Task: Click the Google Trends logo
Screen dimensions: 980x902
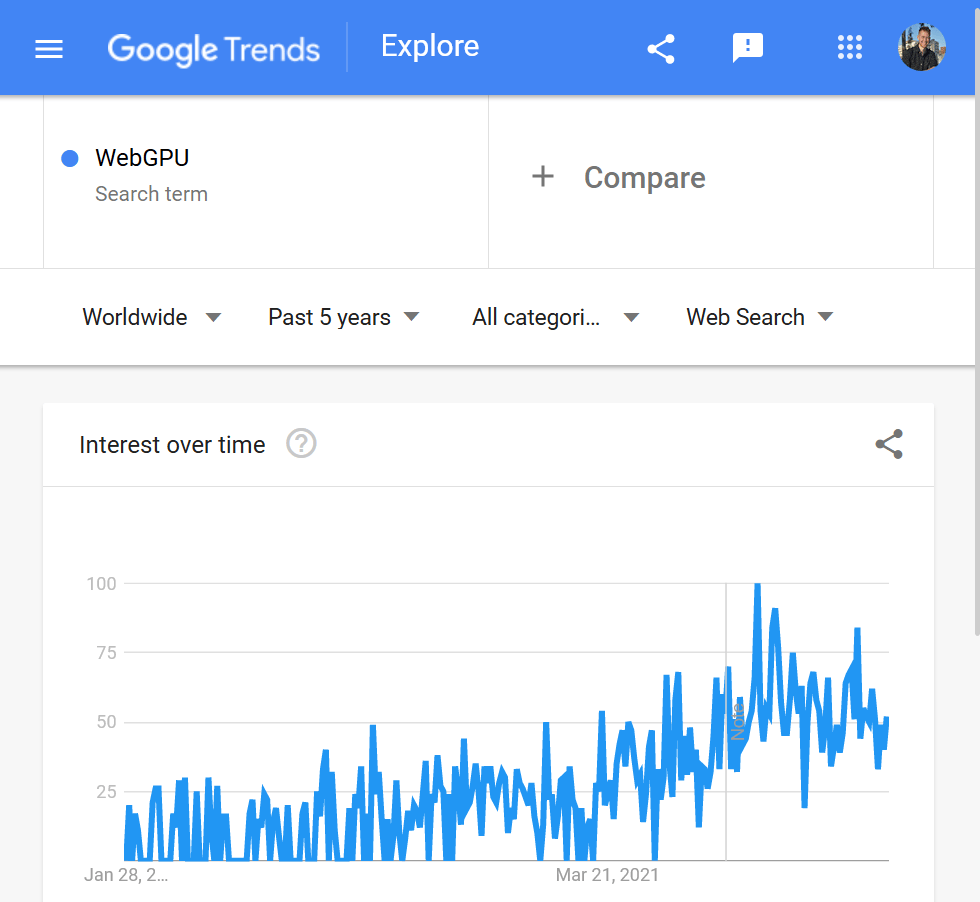Action: (x=214, y=49)
